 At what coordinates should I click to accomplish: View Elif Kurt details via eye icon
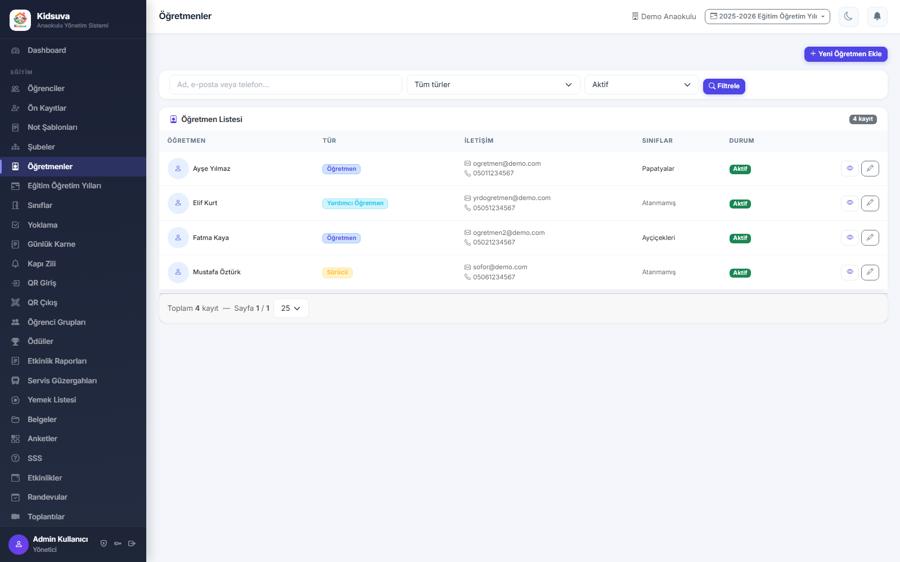click(849, 203)
